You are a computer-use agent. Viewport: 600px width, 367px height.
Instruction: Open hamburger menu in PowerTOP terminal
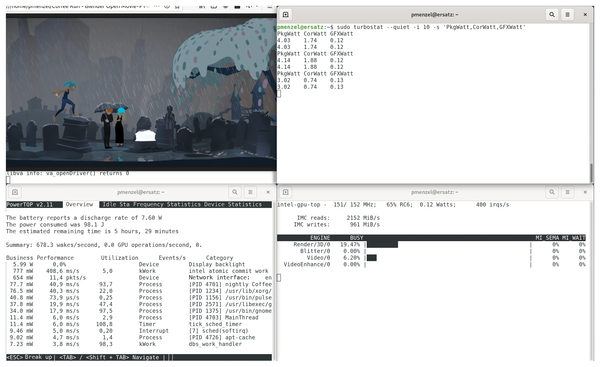[250, 192]
